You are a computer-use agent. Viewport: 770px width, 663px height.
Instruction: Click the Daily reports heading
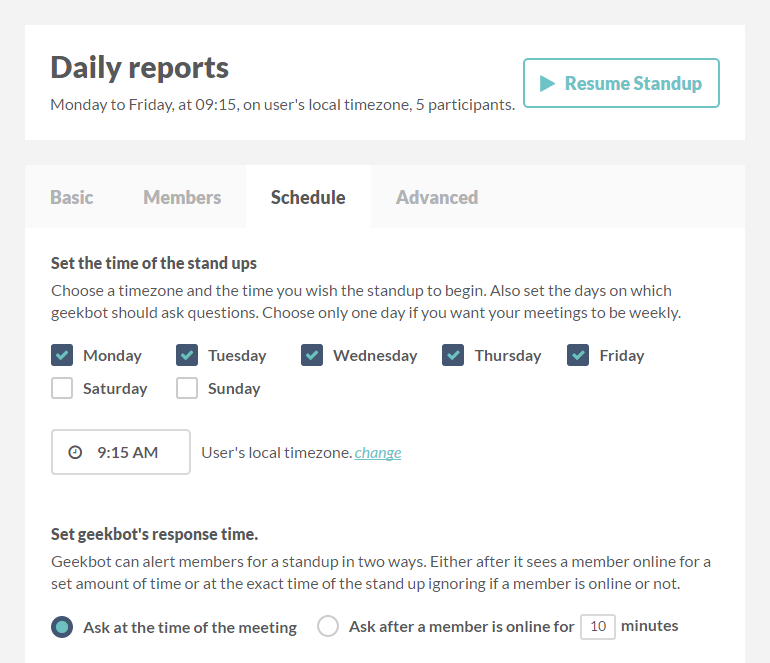click(x=140, y=68)
